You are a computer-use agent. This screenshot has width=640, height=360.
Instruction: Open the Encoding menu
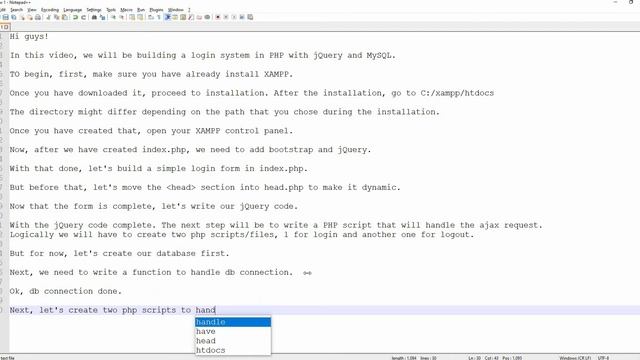coord(50,10)
